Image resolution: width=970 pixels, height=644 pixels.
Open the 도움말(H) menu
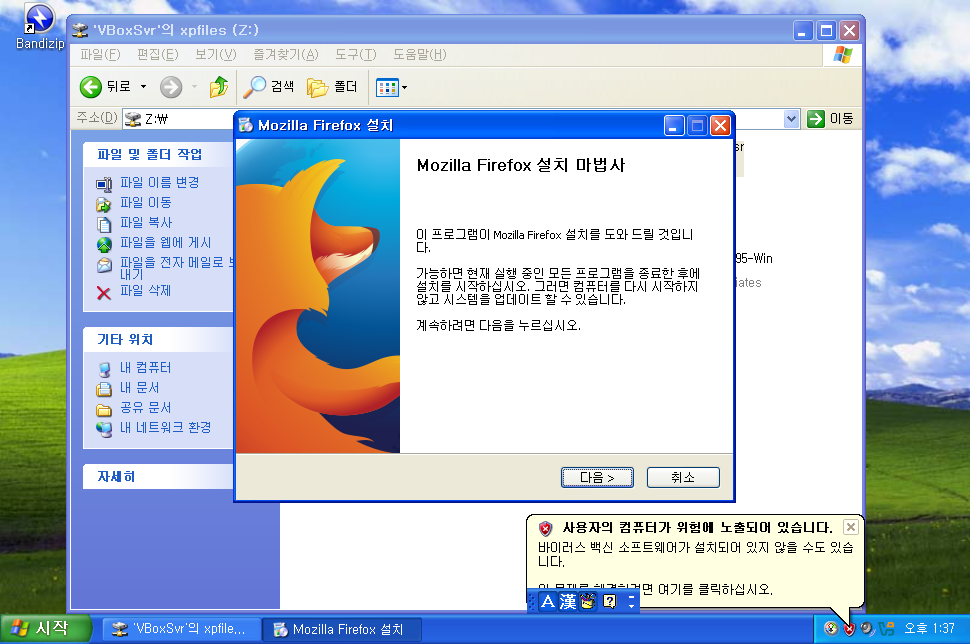coord(419,54)
